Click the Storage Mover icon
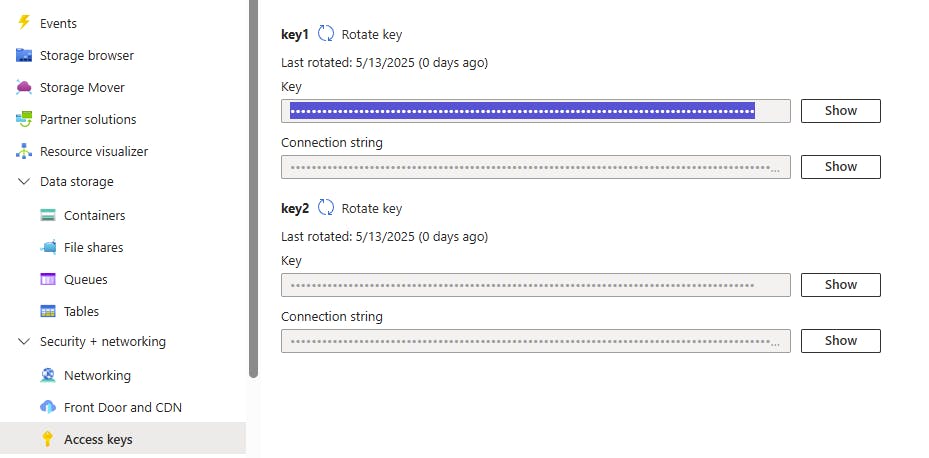This screenshot has width=929, height=458. coord(24,87)
